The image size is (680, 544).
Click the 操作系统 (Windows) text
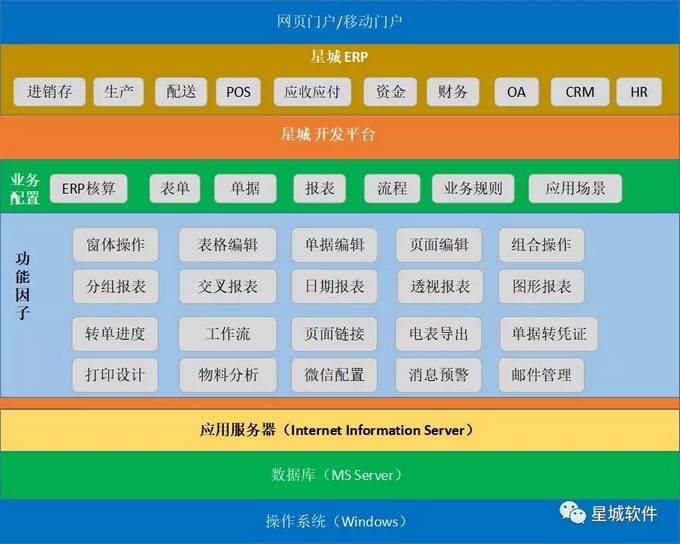tap(337, 521)
